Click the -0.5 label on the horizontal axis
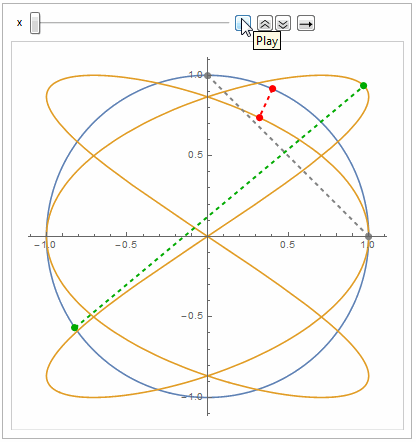The image size is (416, 442). pyautogui.click(x=126, y=245)
